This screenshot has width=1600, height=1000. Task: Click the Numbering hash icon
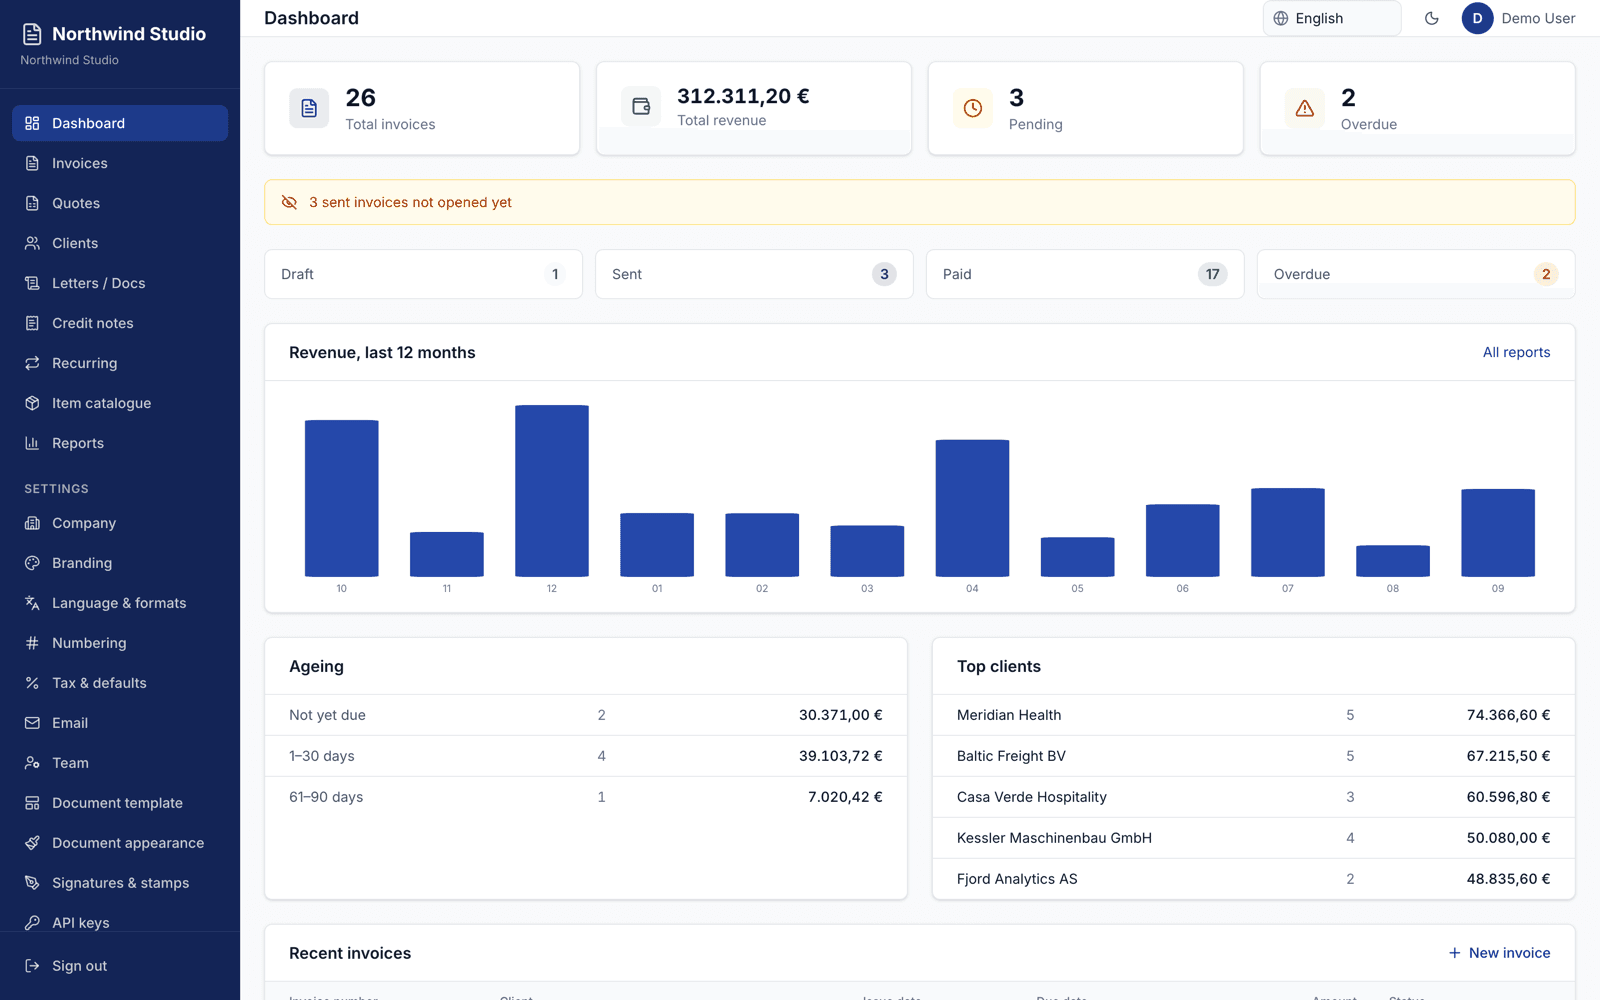(x=32, y=643)
